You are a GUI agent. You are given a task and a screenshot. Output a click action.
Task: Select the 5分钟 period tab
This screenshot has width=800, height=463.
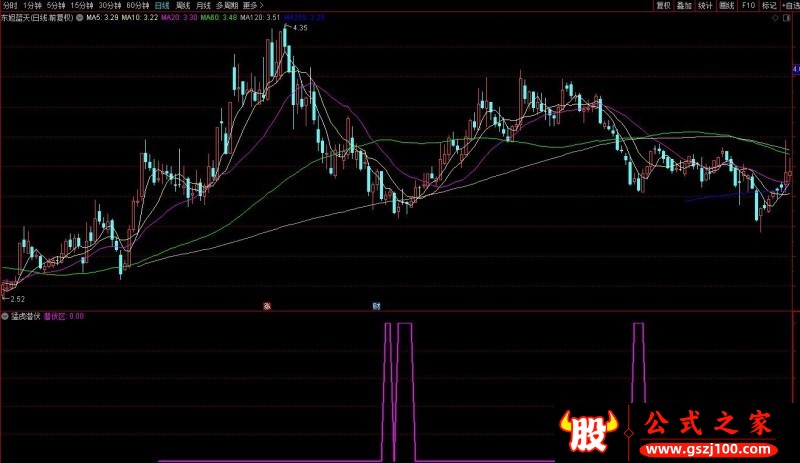[56, 6]
